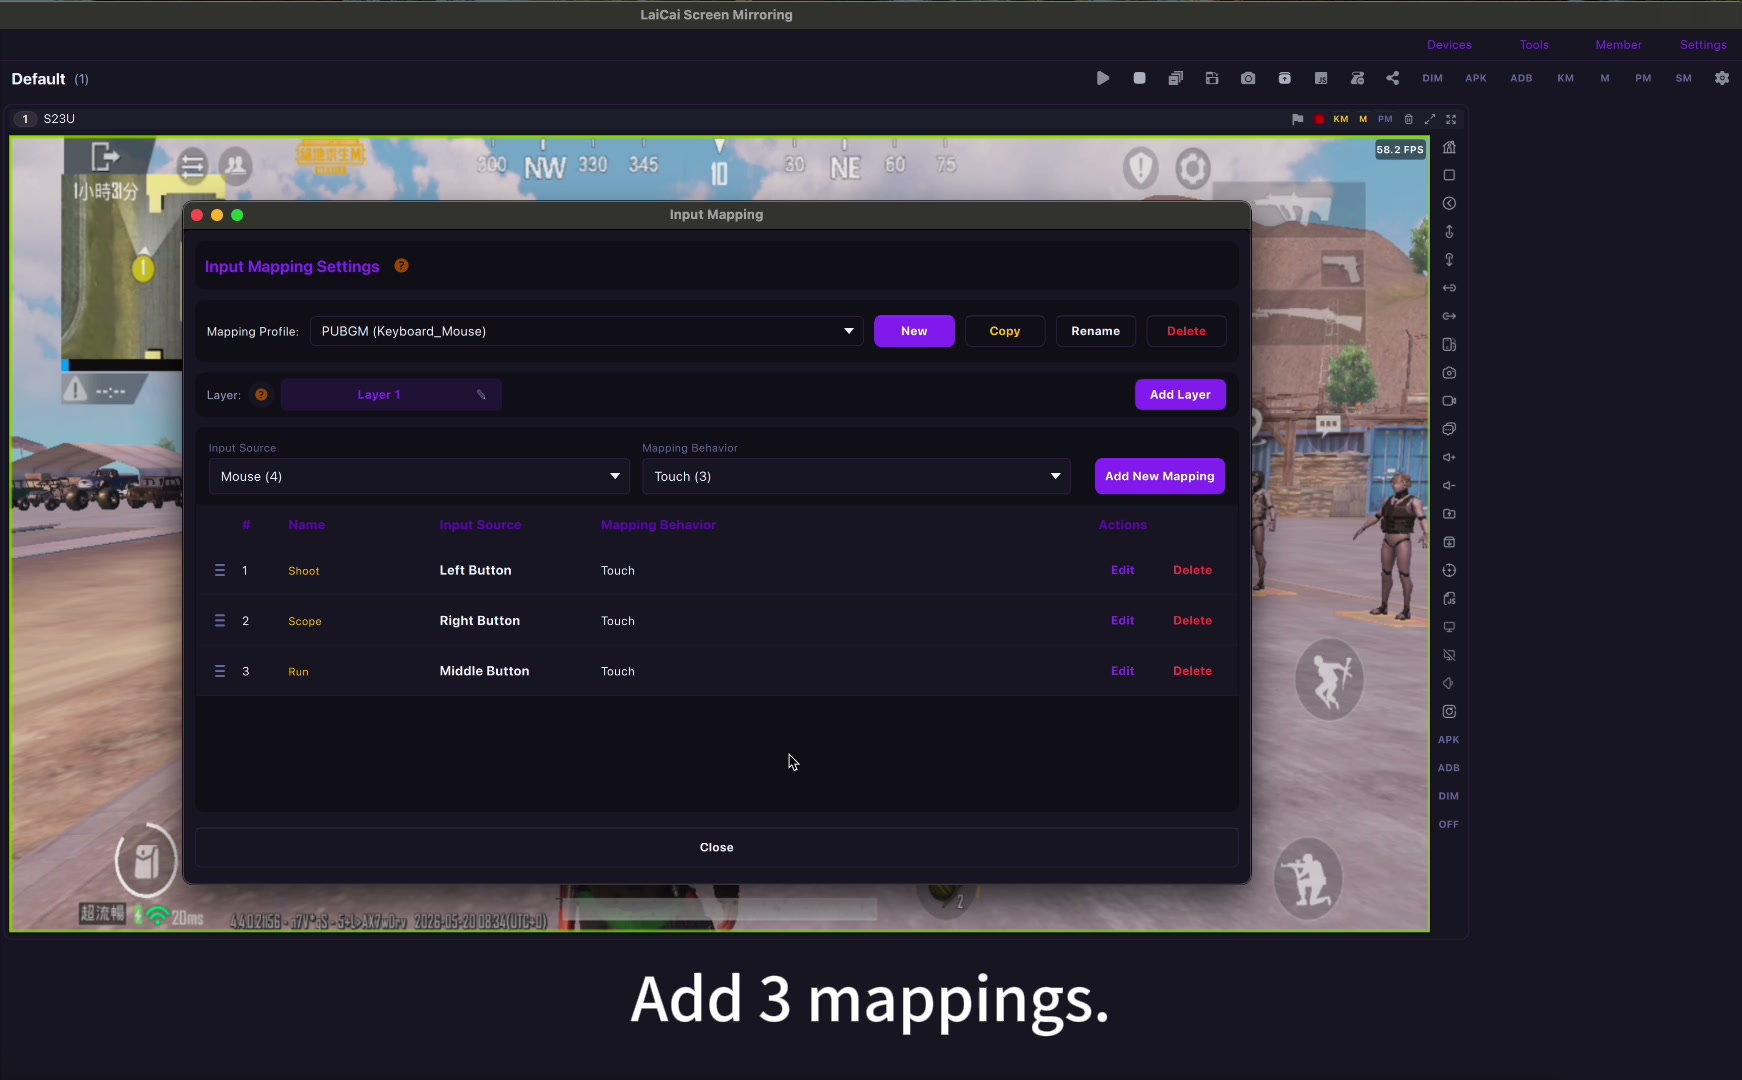This screenshot has width=1742, height=1080.
Task: Open the Member menu
Action: click(1619, 45)
